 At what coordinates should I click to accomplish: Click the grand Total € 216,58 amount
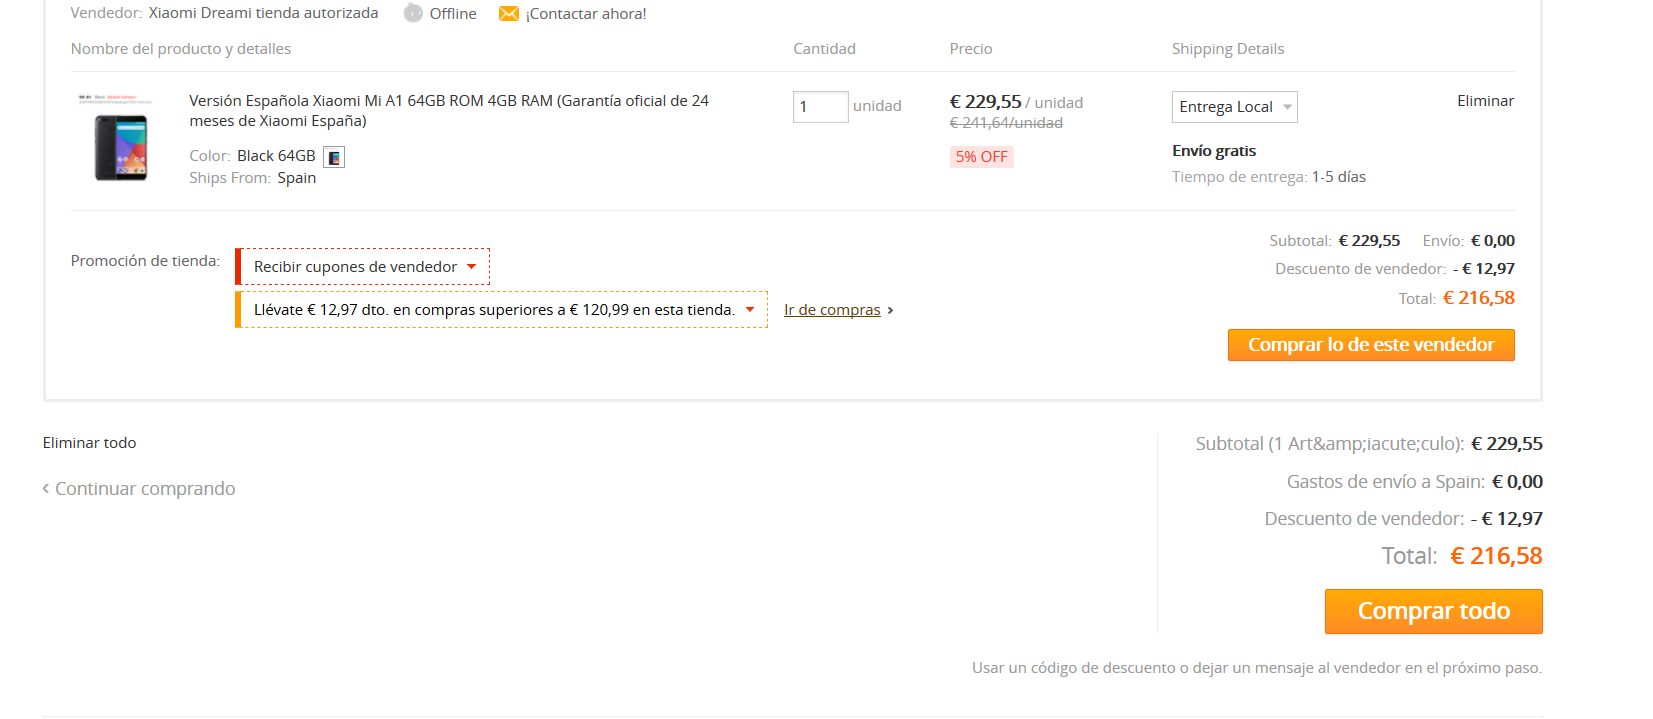point(1496,556)
